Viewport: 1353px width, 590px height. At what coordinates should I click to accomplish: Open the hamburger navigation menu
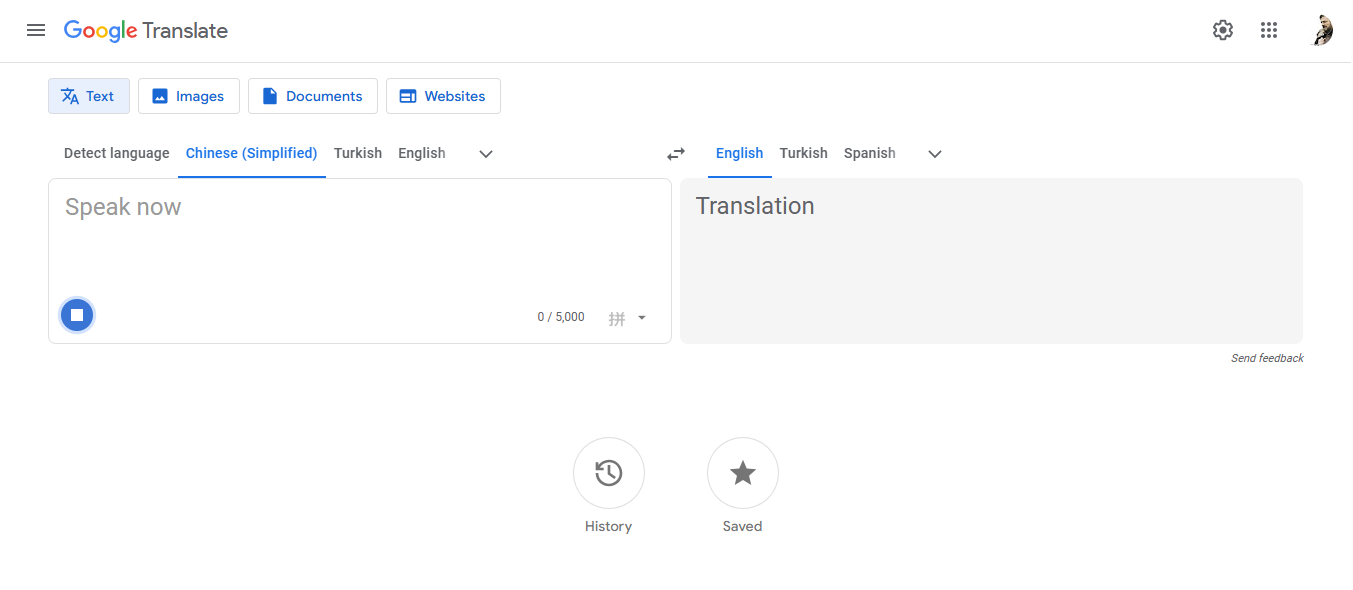36,30
